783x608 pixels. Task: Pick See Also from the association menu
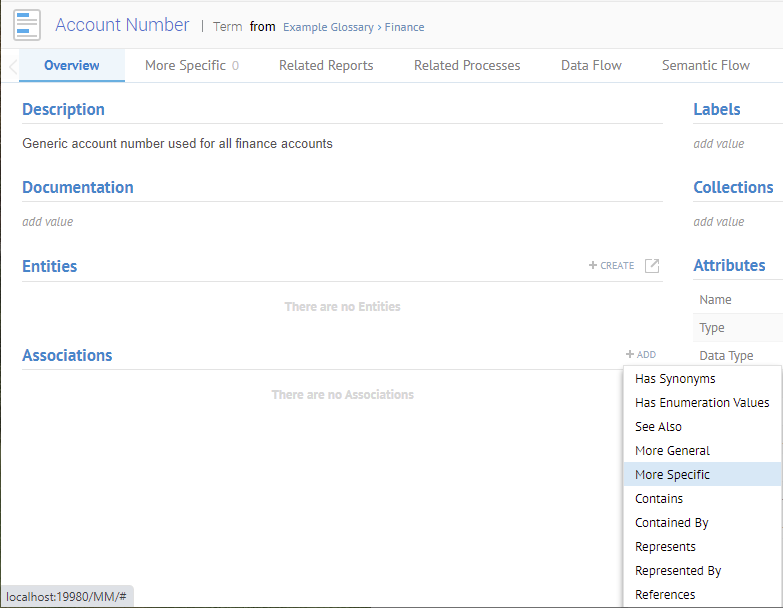[x=658, y=427]
